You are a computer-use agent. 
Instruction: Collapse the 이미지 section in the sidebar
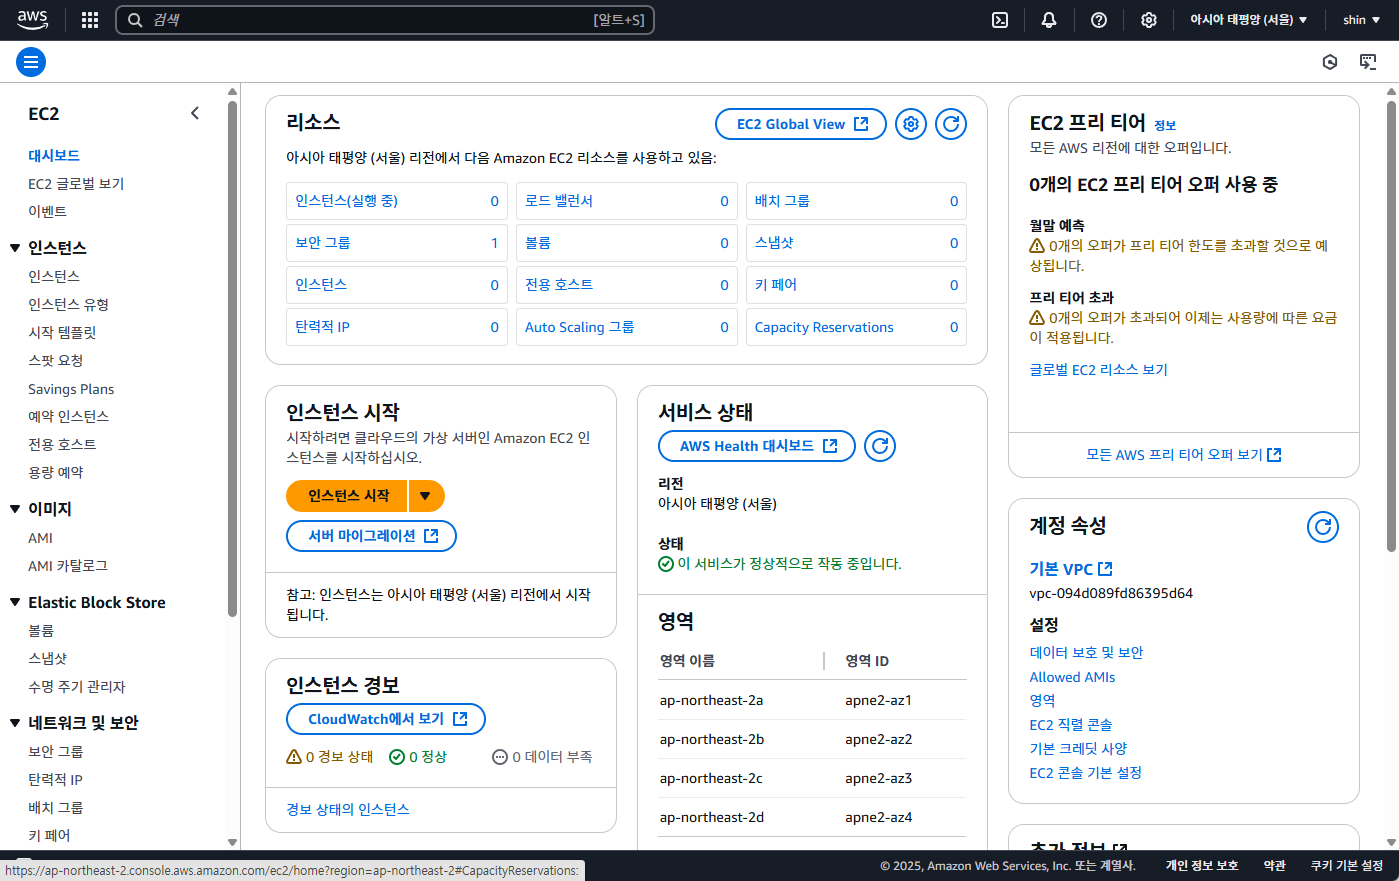[x=15, y=509]
